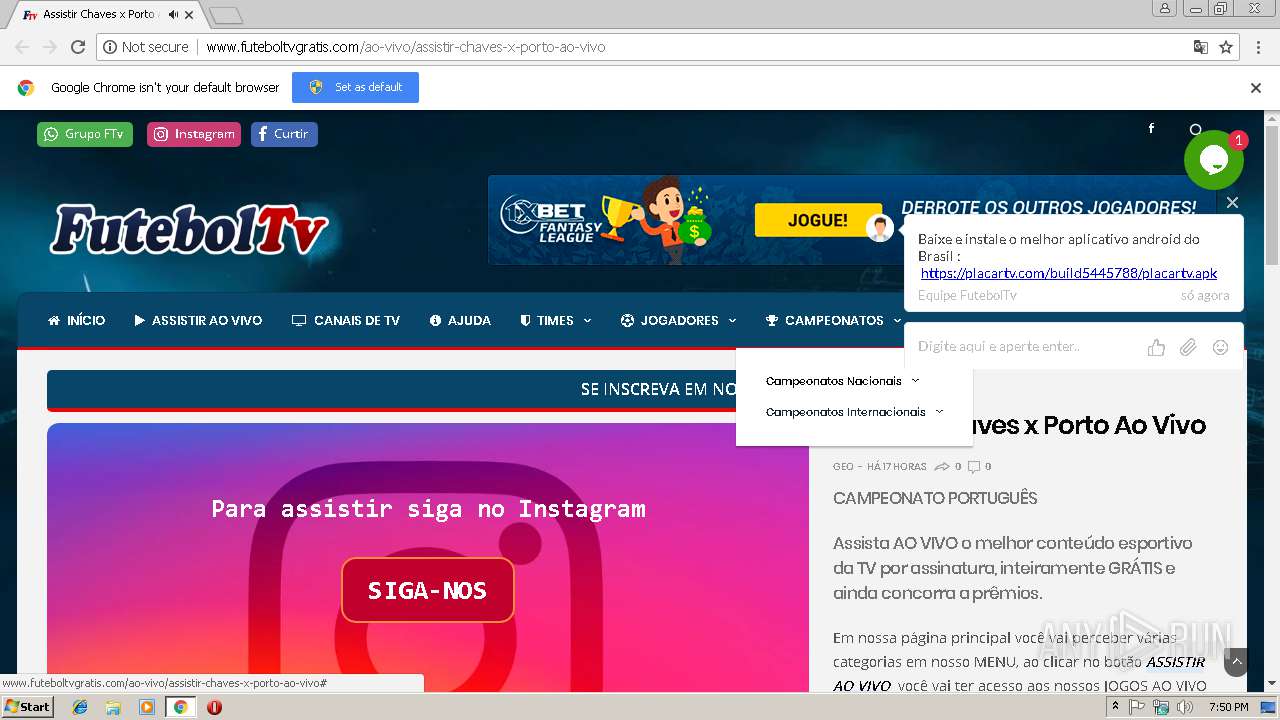Click the Grupo FTv WhatsApp button

pos(85,134)
